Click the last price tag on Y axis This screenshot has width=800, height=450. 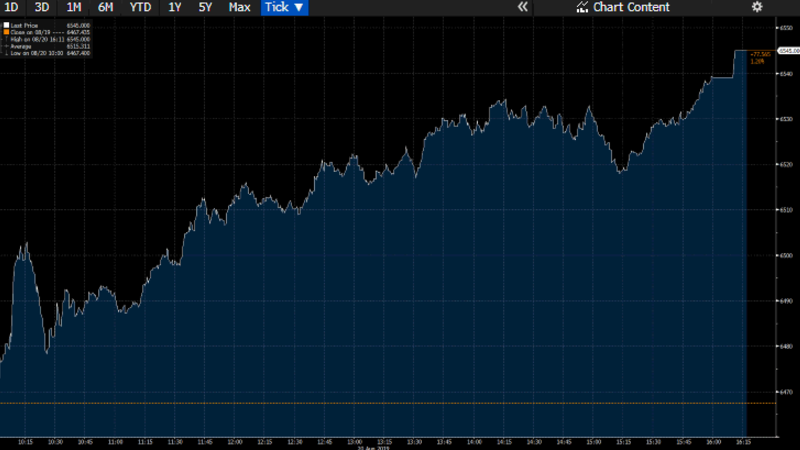click(x=789, y=51)
